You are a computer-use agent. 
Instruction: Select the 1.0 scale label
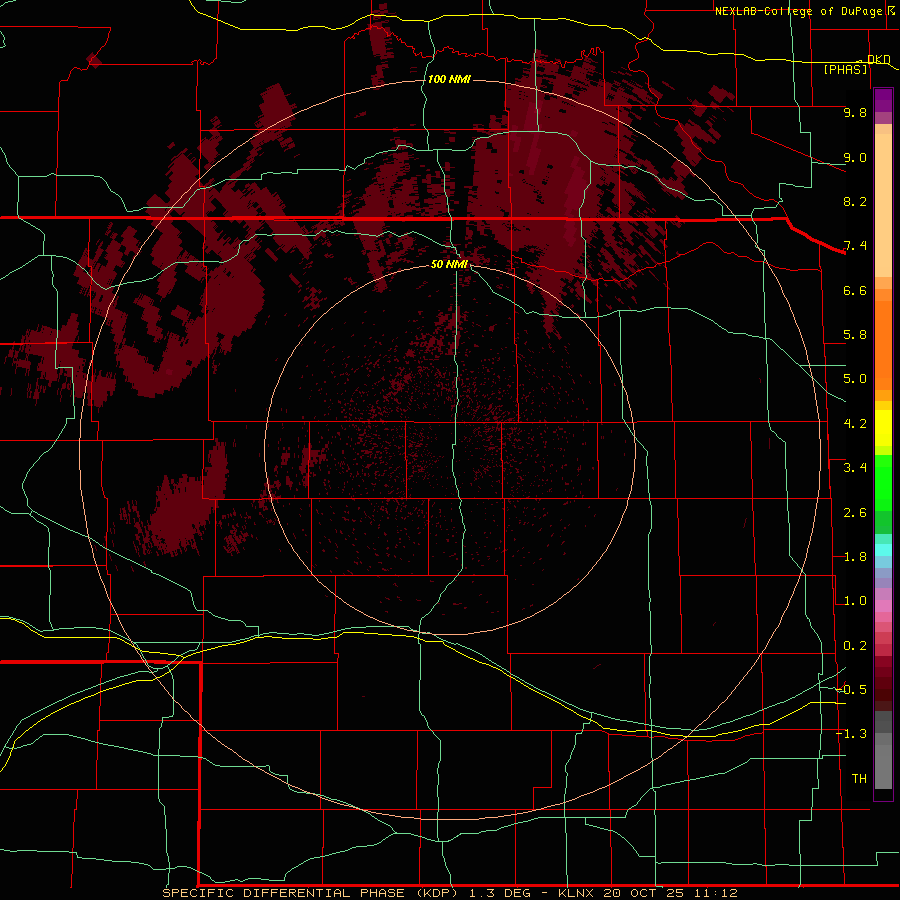855,601
